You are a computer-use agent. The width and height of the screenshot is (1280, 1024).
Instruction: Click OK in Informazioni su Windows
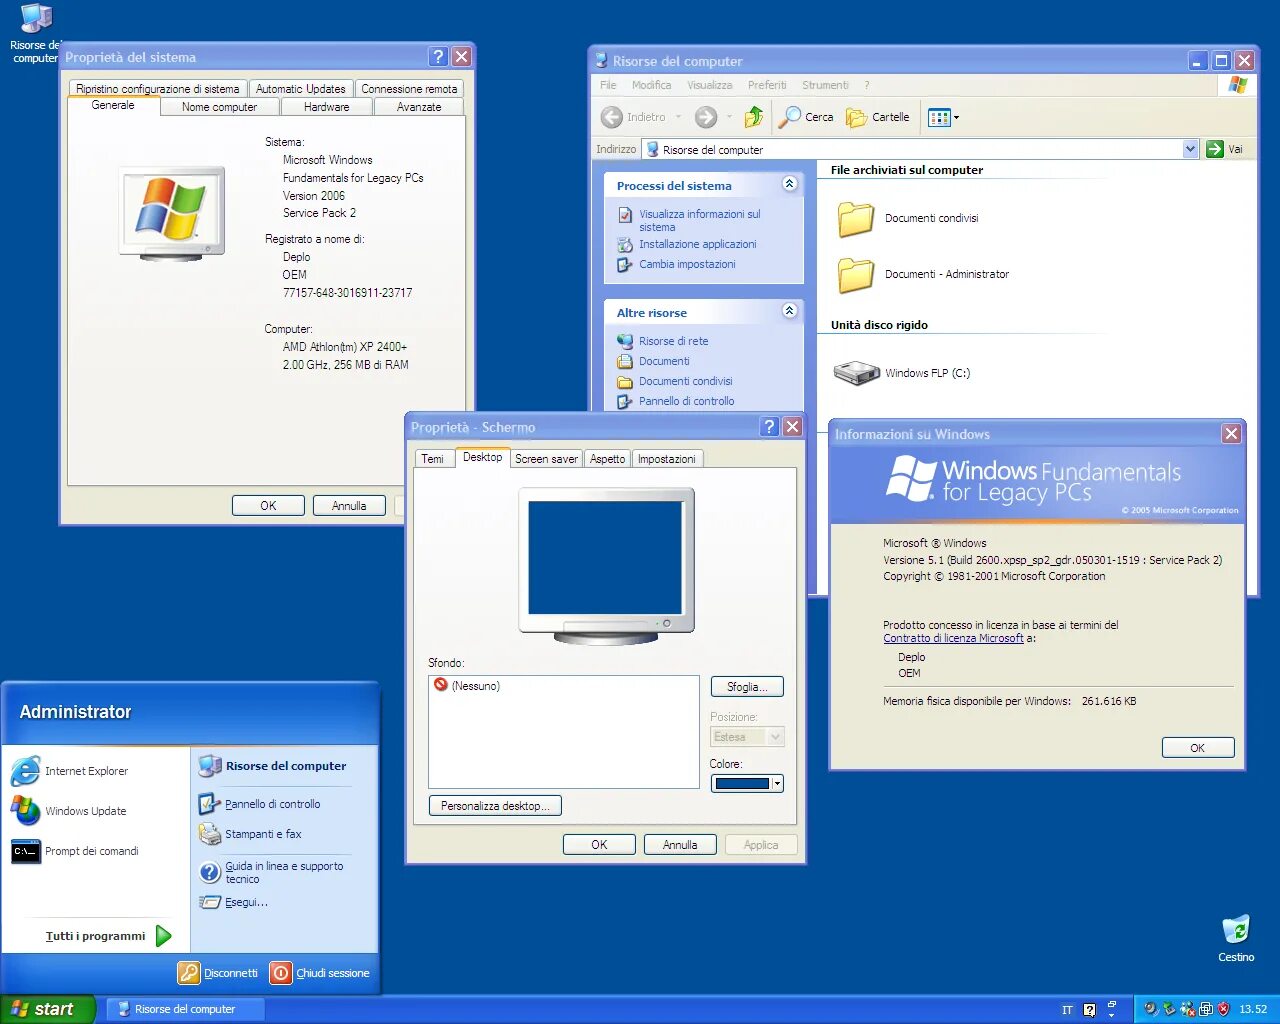pyautogui.click(x=1198, y=748)
